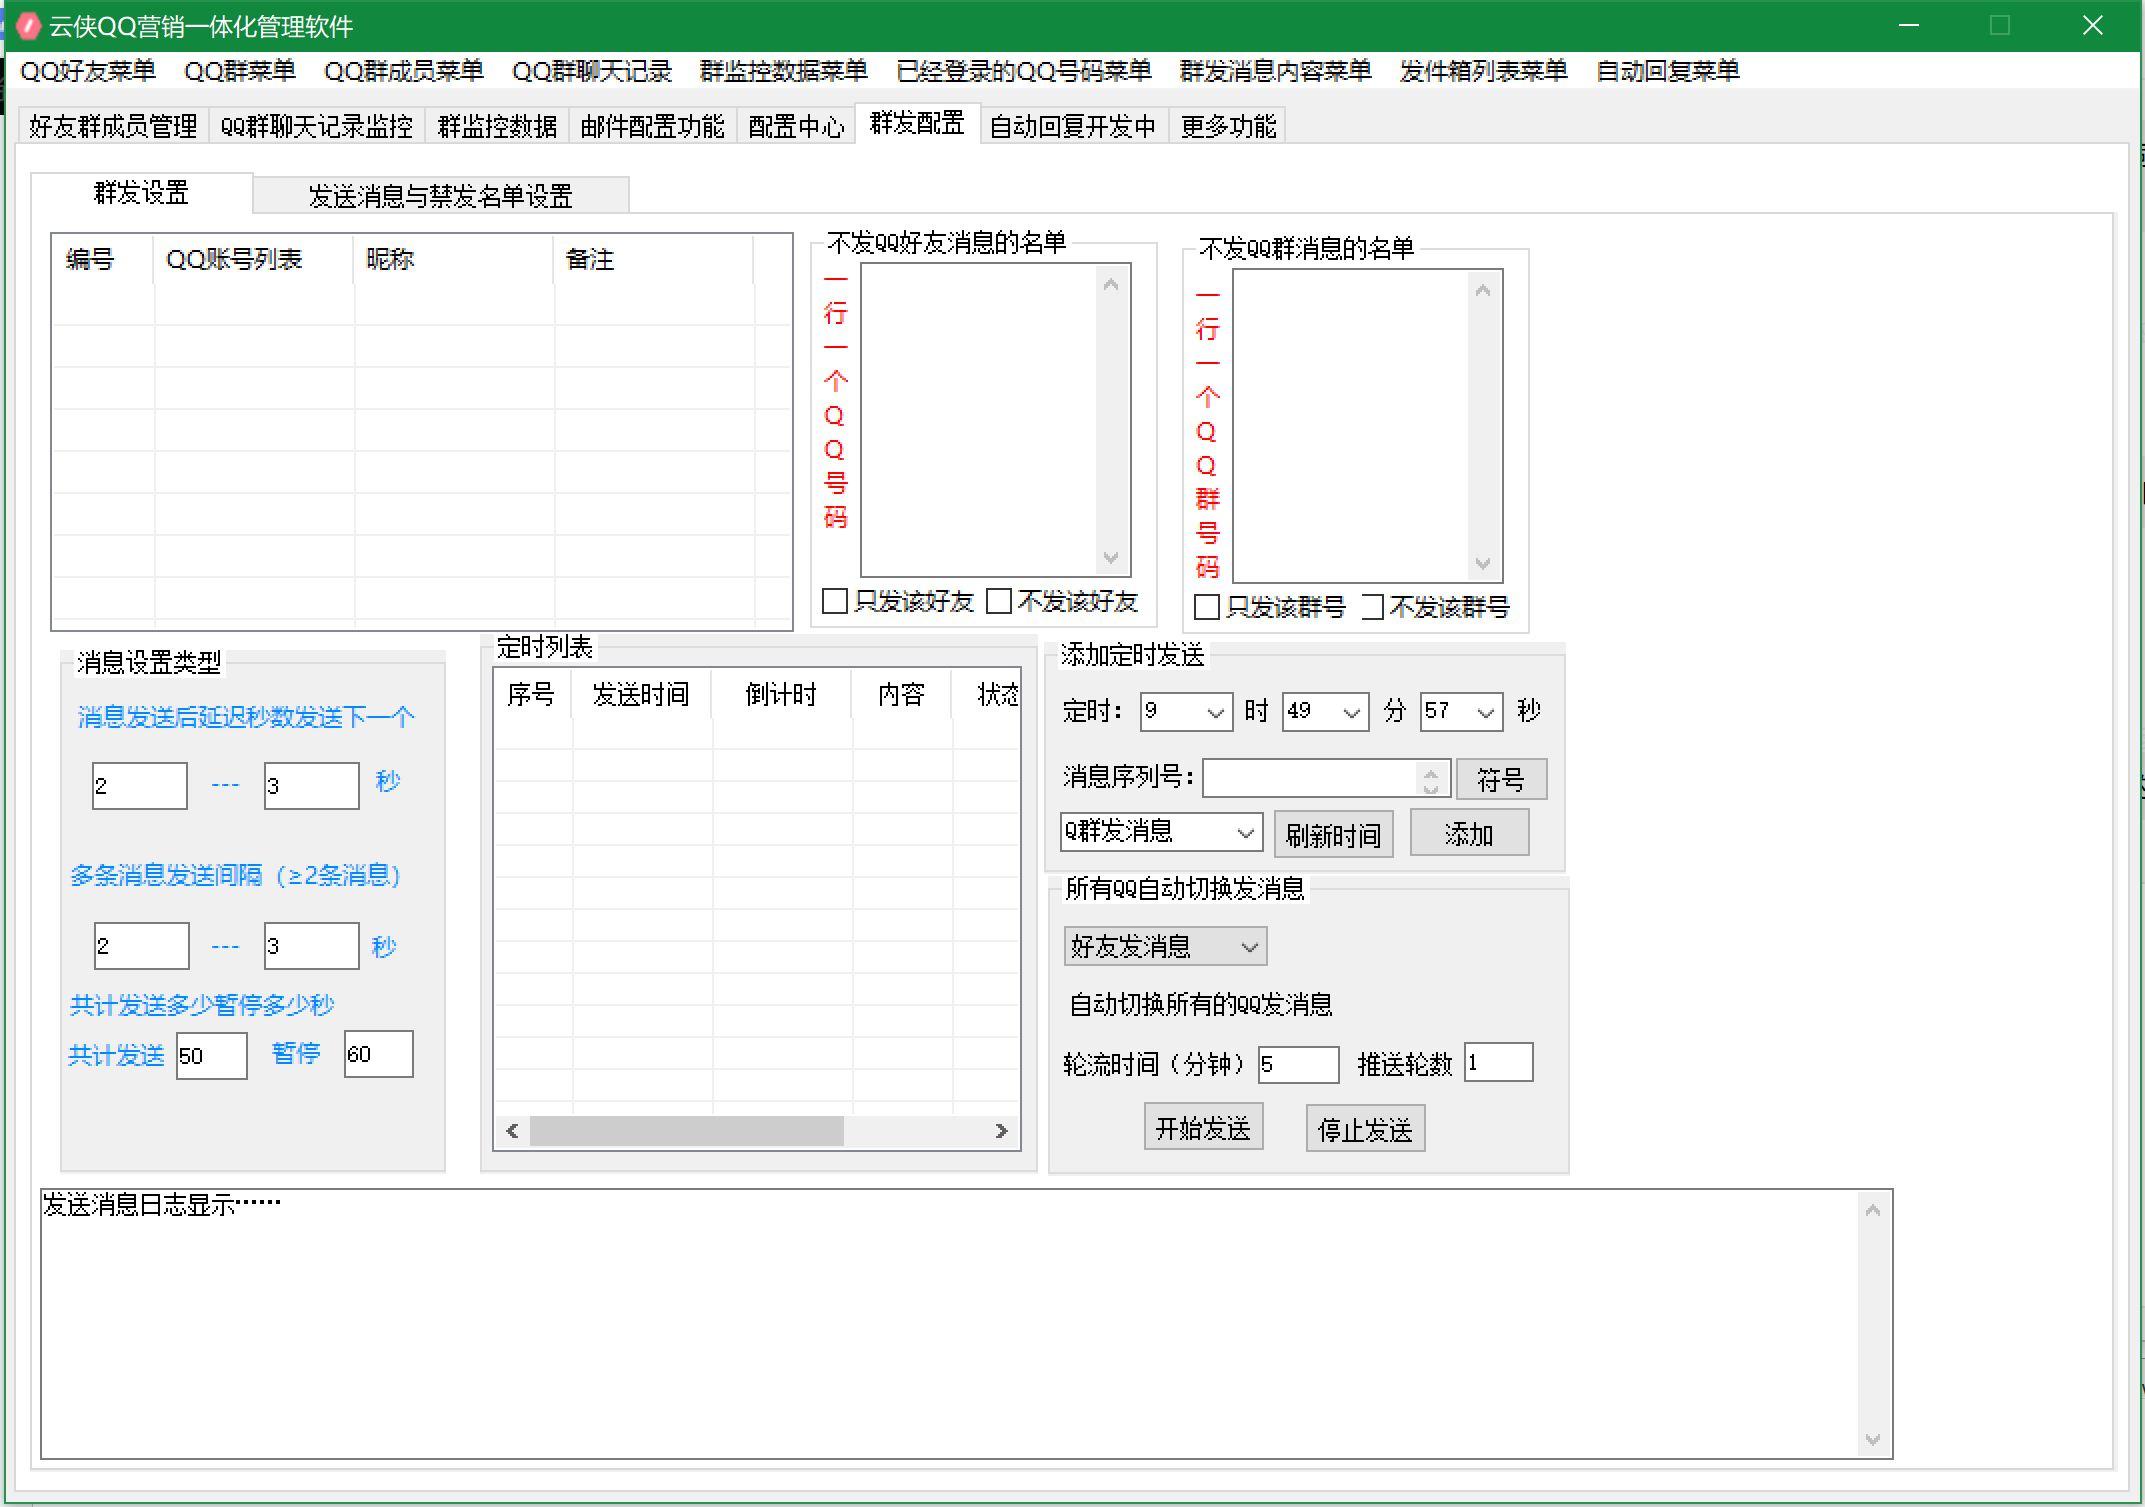
Task: Click the 开始发送 button
Action: [1203, 1128]
